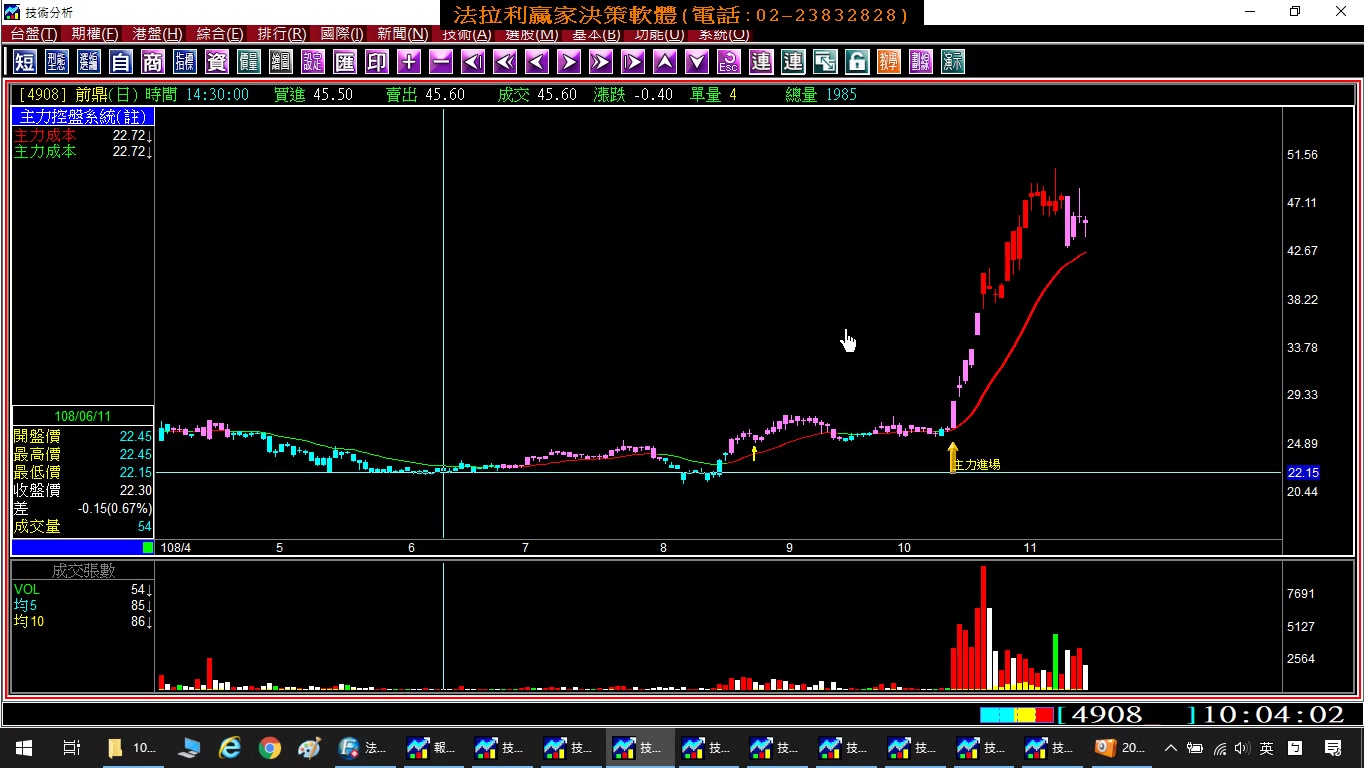Click the 商 toolbar icon

[153, 62]
